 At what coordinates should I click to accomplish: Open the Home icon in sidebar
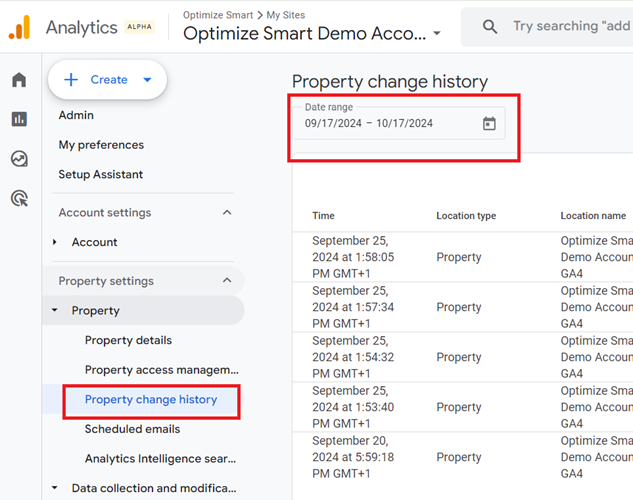[x=19, y=79]
